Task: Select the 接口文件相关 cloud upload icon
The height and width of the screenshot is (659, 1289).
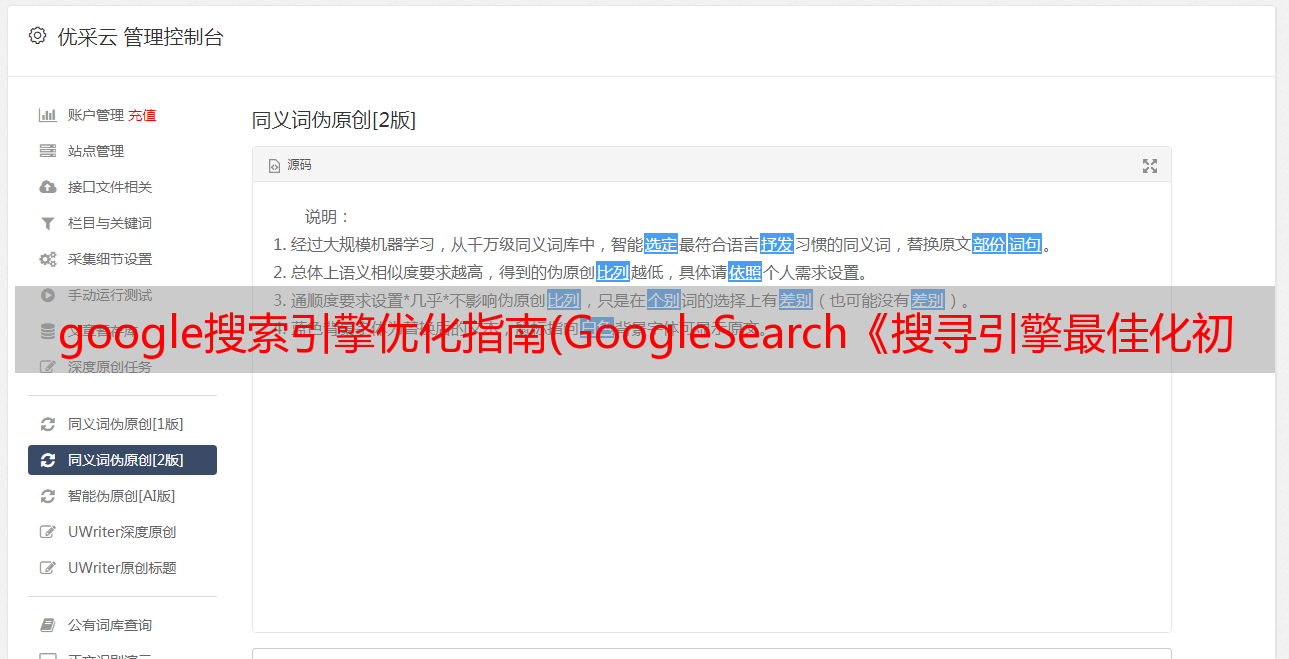Action: [x=47, y=187]
